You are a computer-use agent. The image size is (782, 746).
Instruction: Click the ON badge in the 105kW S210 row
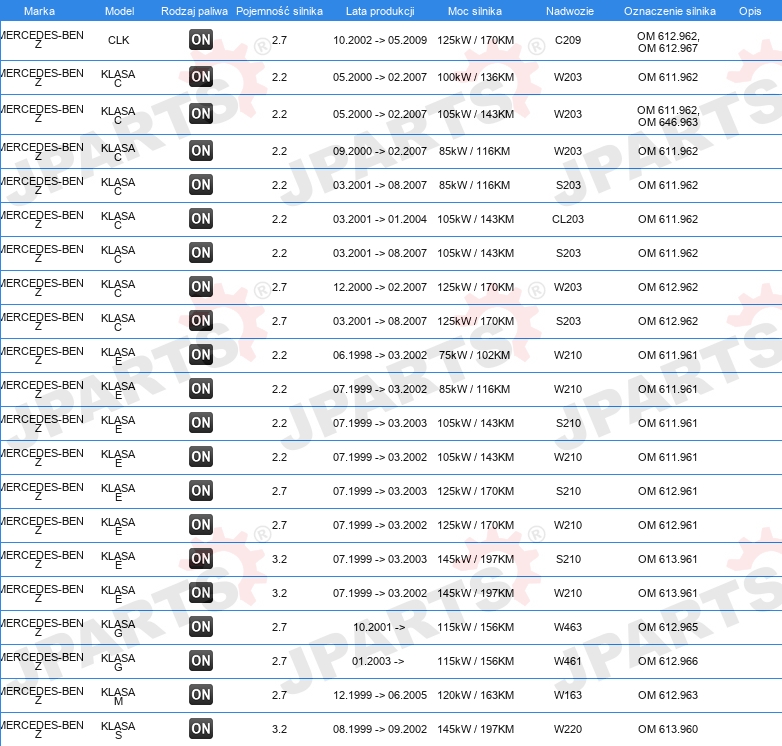[201, 422]
